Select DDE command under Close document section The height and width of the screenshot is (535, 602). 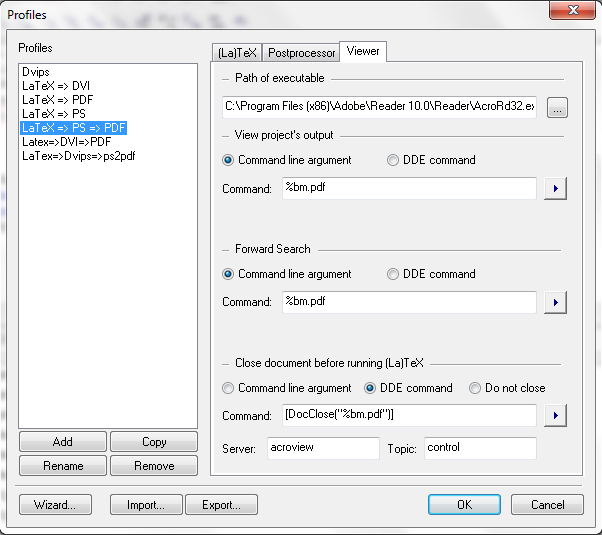pyautogui.click(x=408, y=388)
